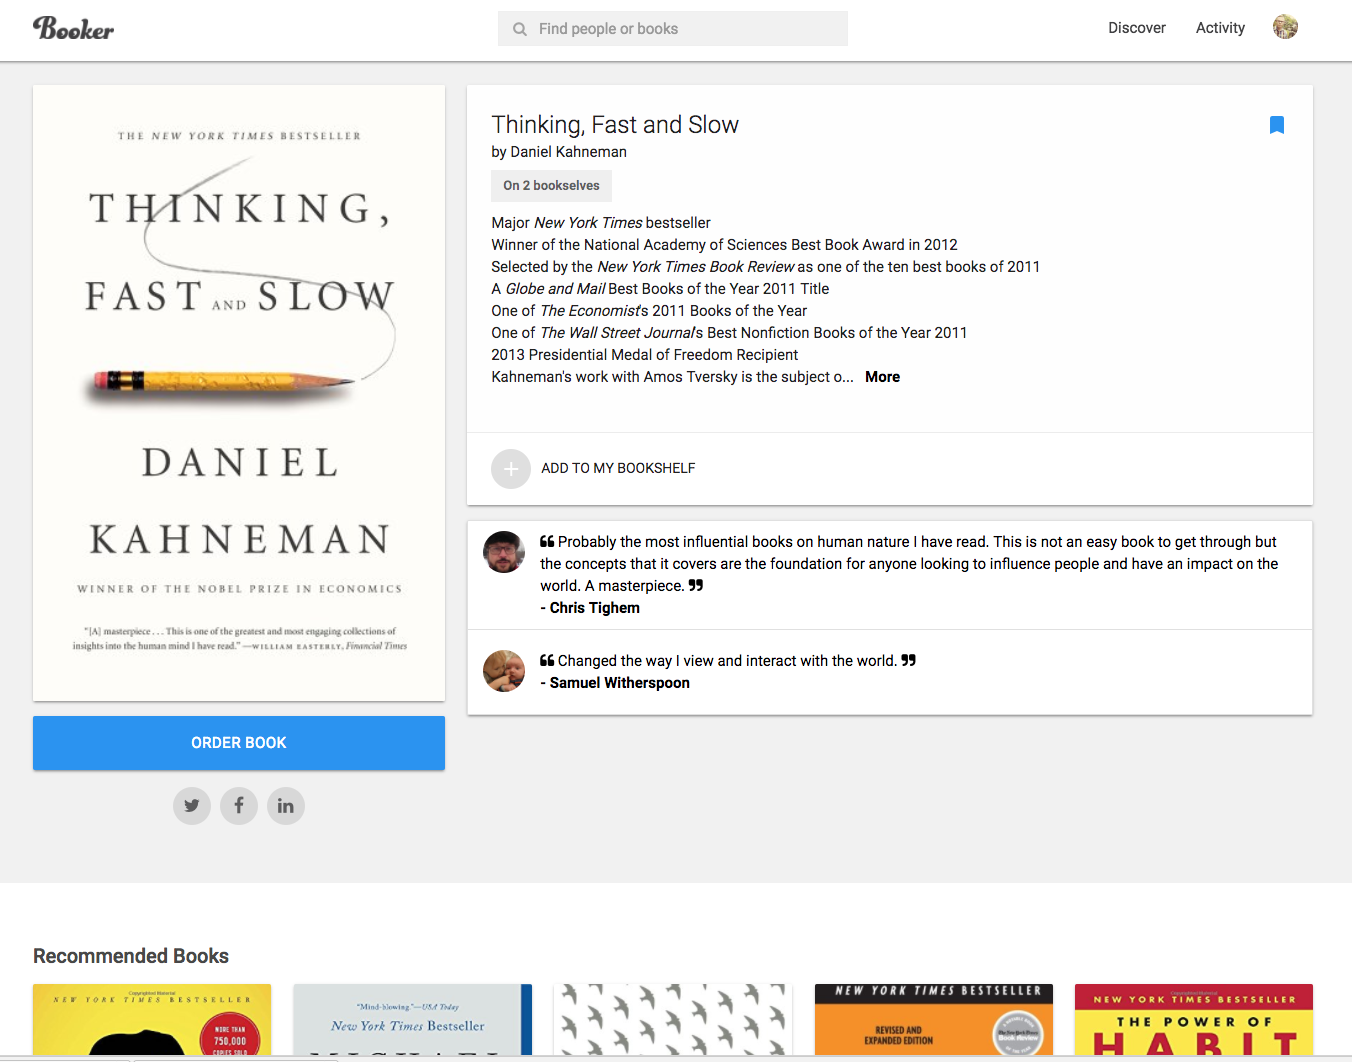This screenshot has width=1352, height=1062.
Task: Click author name Daniel Kahneman
Action: pyautogui.click(x=569, y=152)
